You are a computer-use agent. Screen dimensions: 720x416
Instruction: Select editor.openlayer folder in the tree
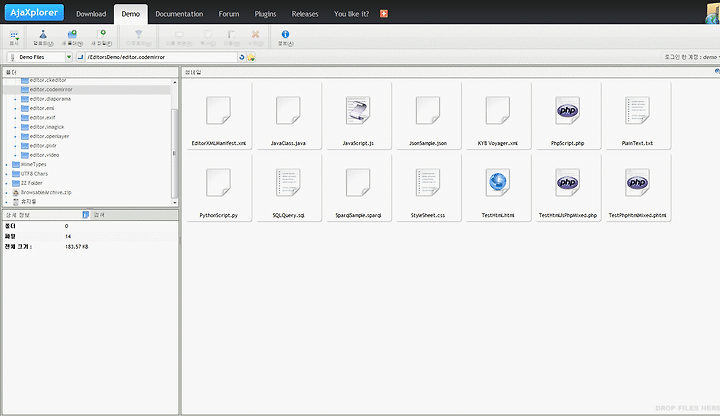coord(49,136)
